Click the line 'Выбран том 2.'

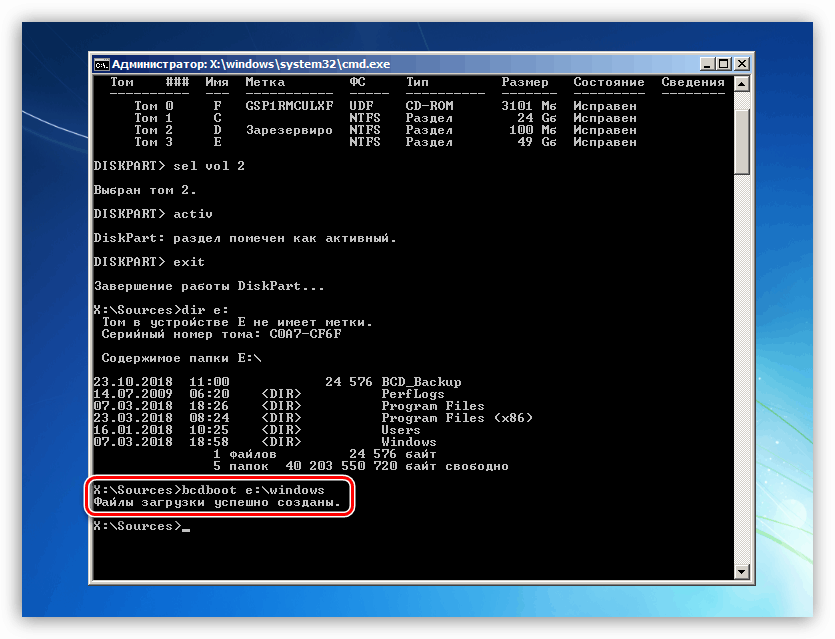pos(145,190)
